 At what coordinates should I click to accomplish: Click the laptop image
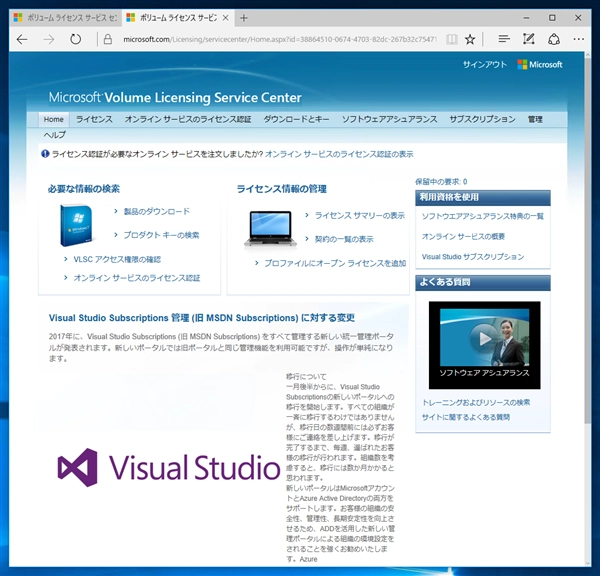coord(271,229)
